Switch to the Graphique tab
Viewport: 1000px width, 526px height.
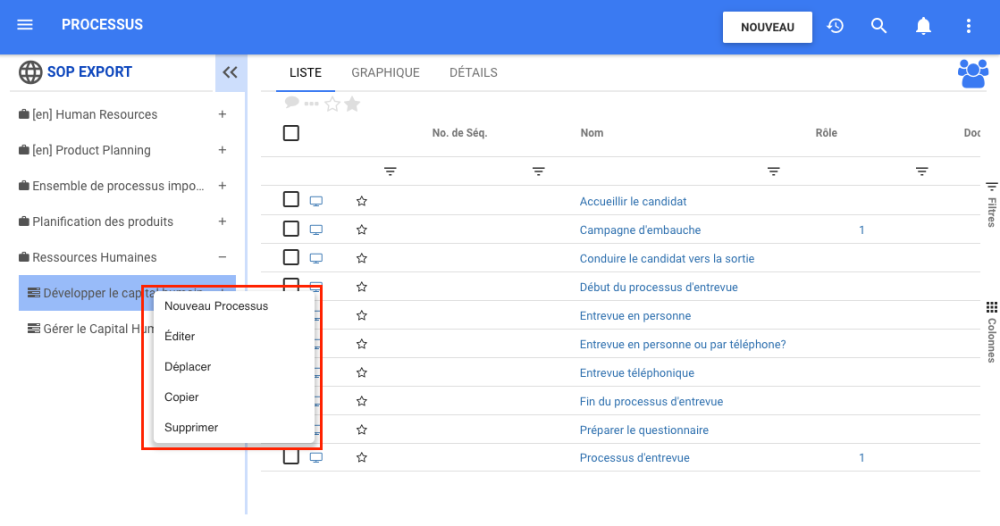click(385, 73)
